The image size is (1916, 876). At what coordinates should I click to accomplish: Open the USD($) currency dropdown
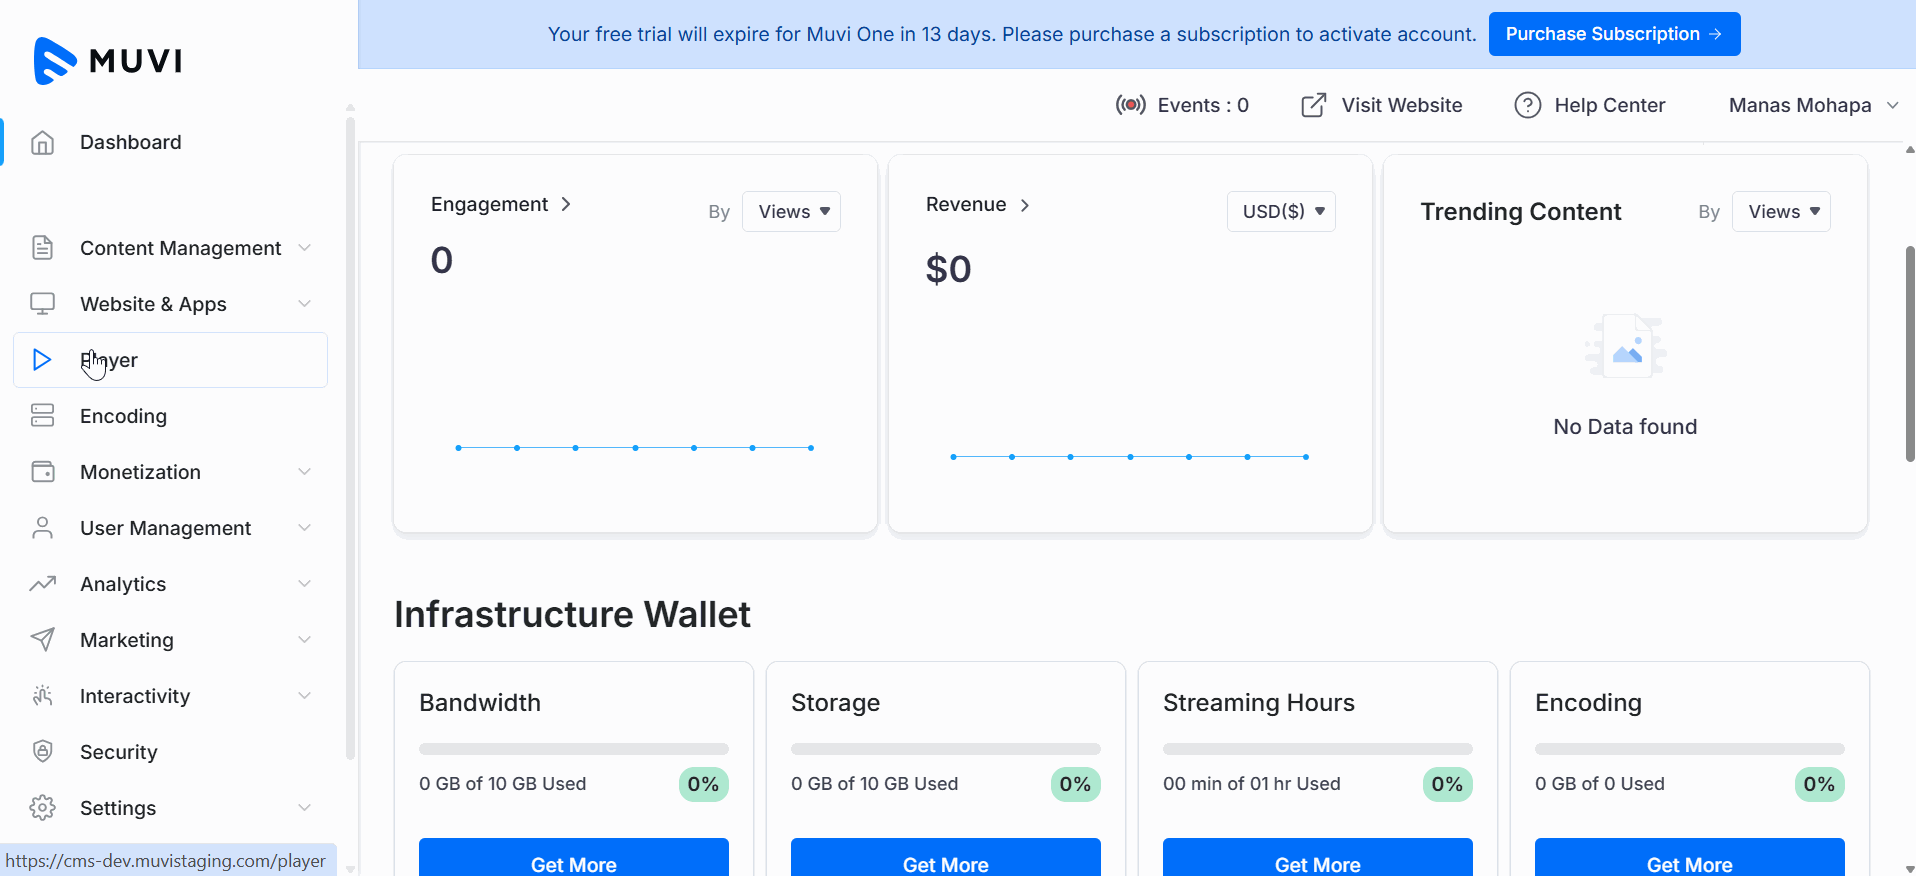(1281, 212)
